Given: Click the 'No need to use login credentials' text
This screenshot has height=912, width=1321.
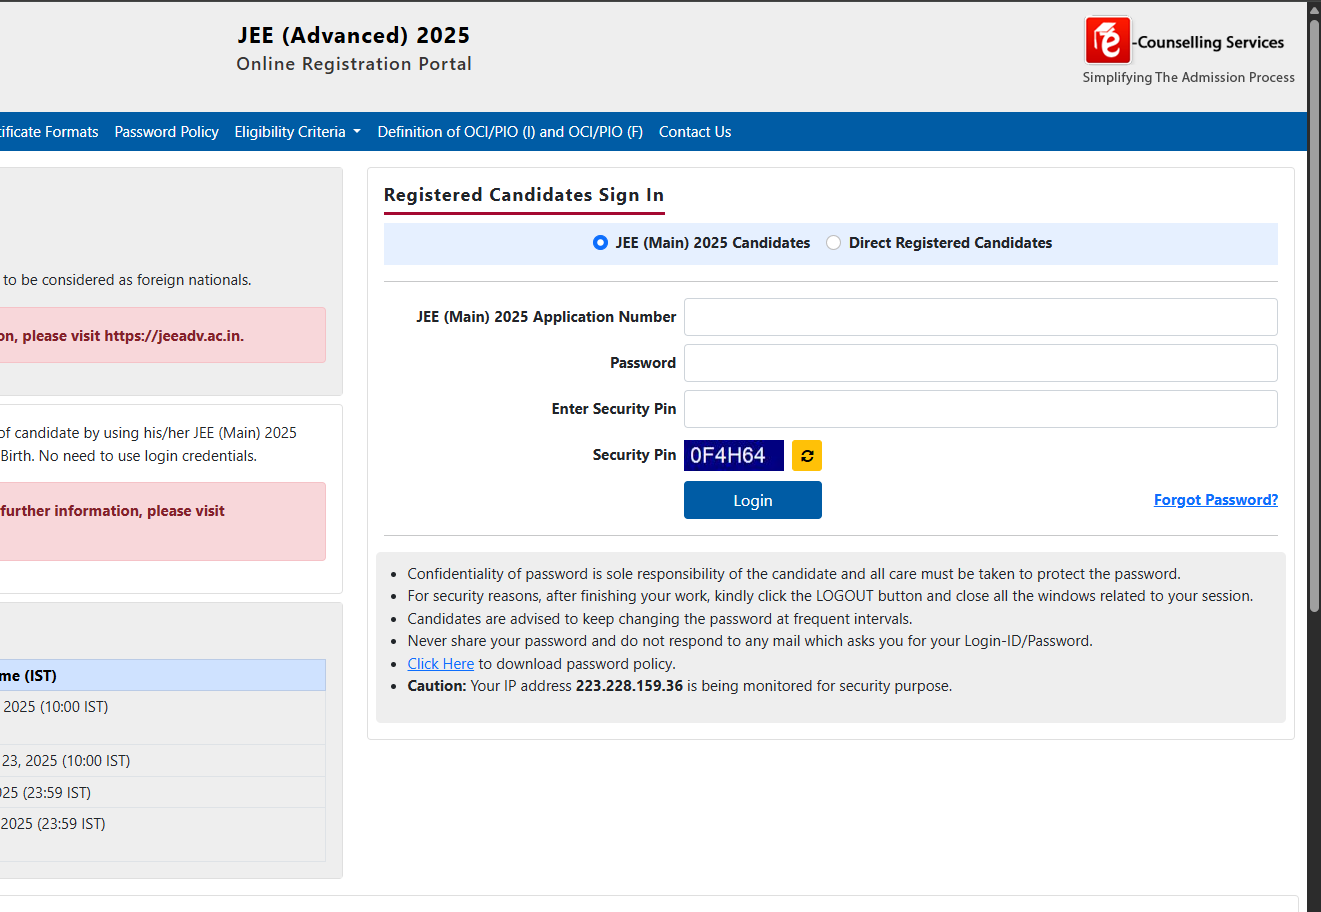Looking at the screenshot, I should (x=148, y=456).
